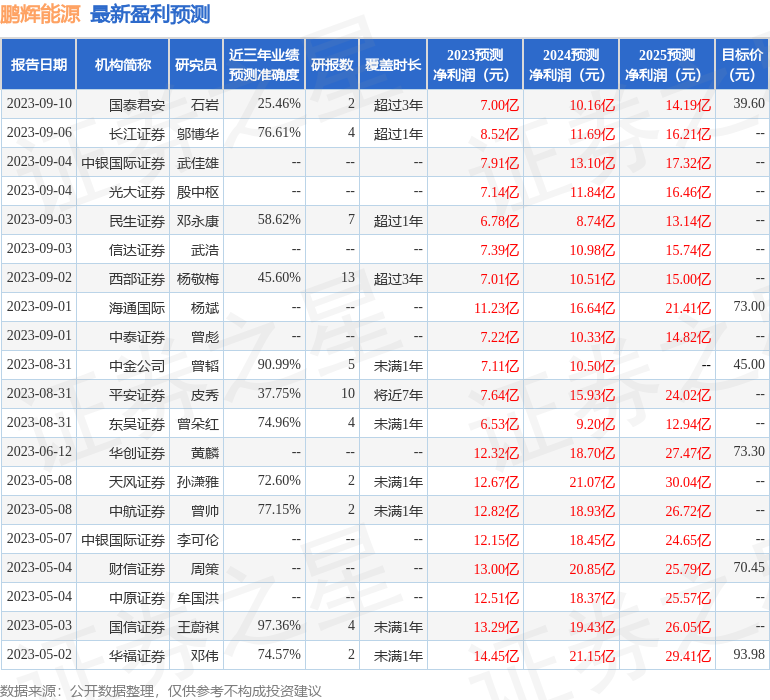This screenshot has height=700, width=770.
Task: Click the 研报数 column header
Action: click(x=332, y=65)
